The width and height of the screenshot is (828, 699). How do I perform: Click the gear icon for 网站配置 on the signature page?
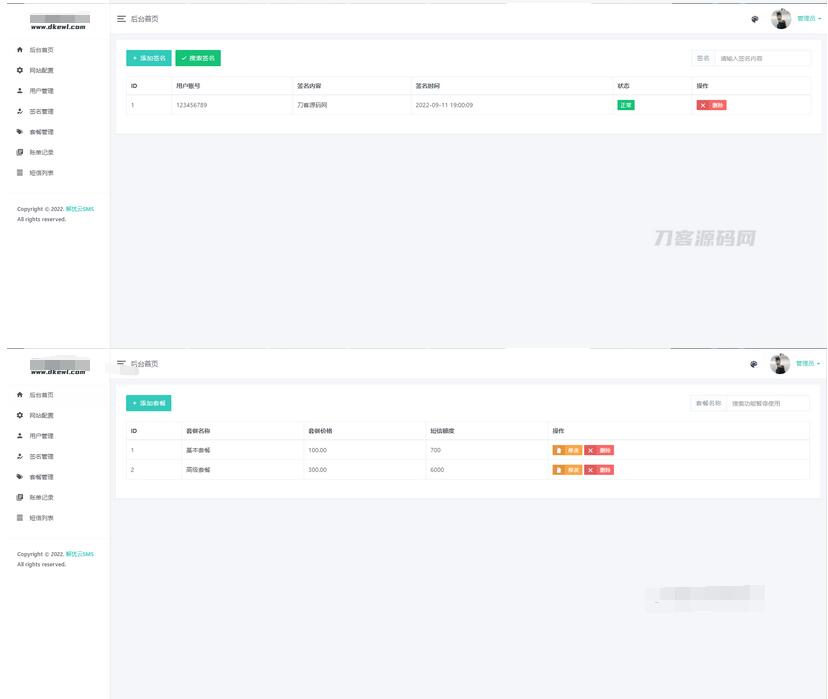click(20, 70)
